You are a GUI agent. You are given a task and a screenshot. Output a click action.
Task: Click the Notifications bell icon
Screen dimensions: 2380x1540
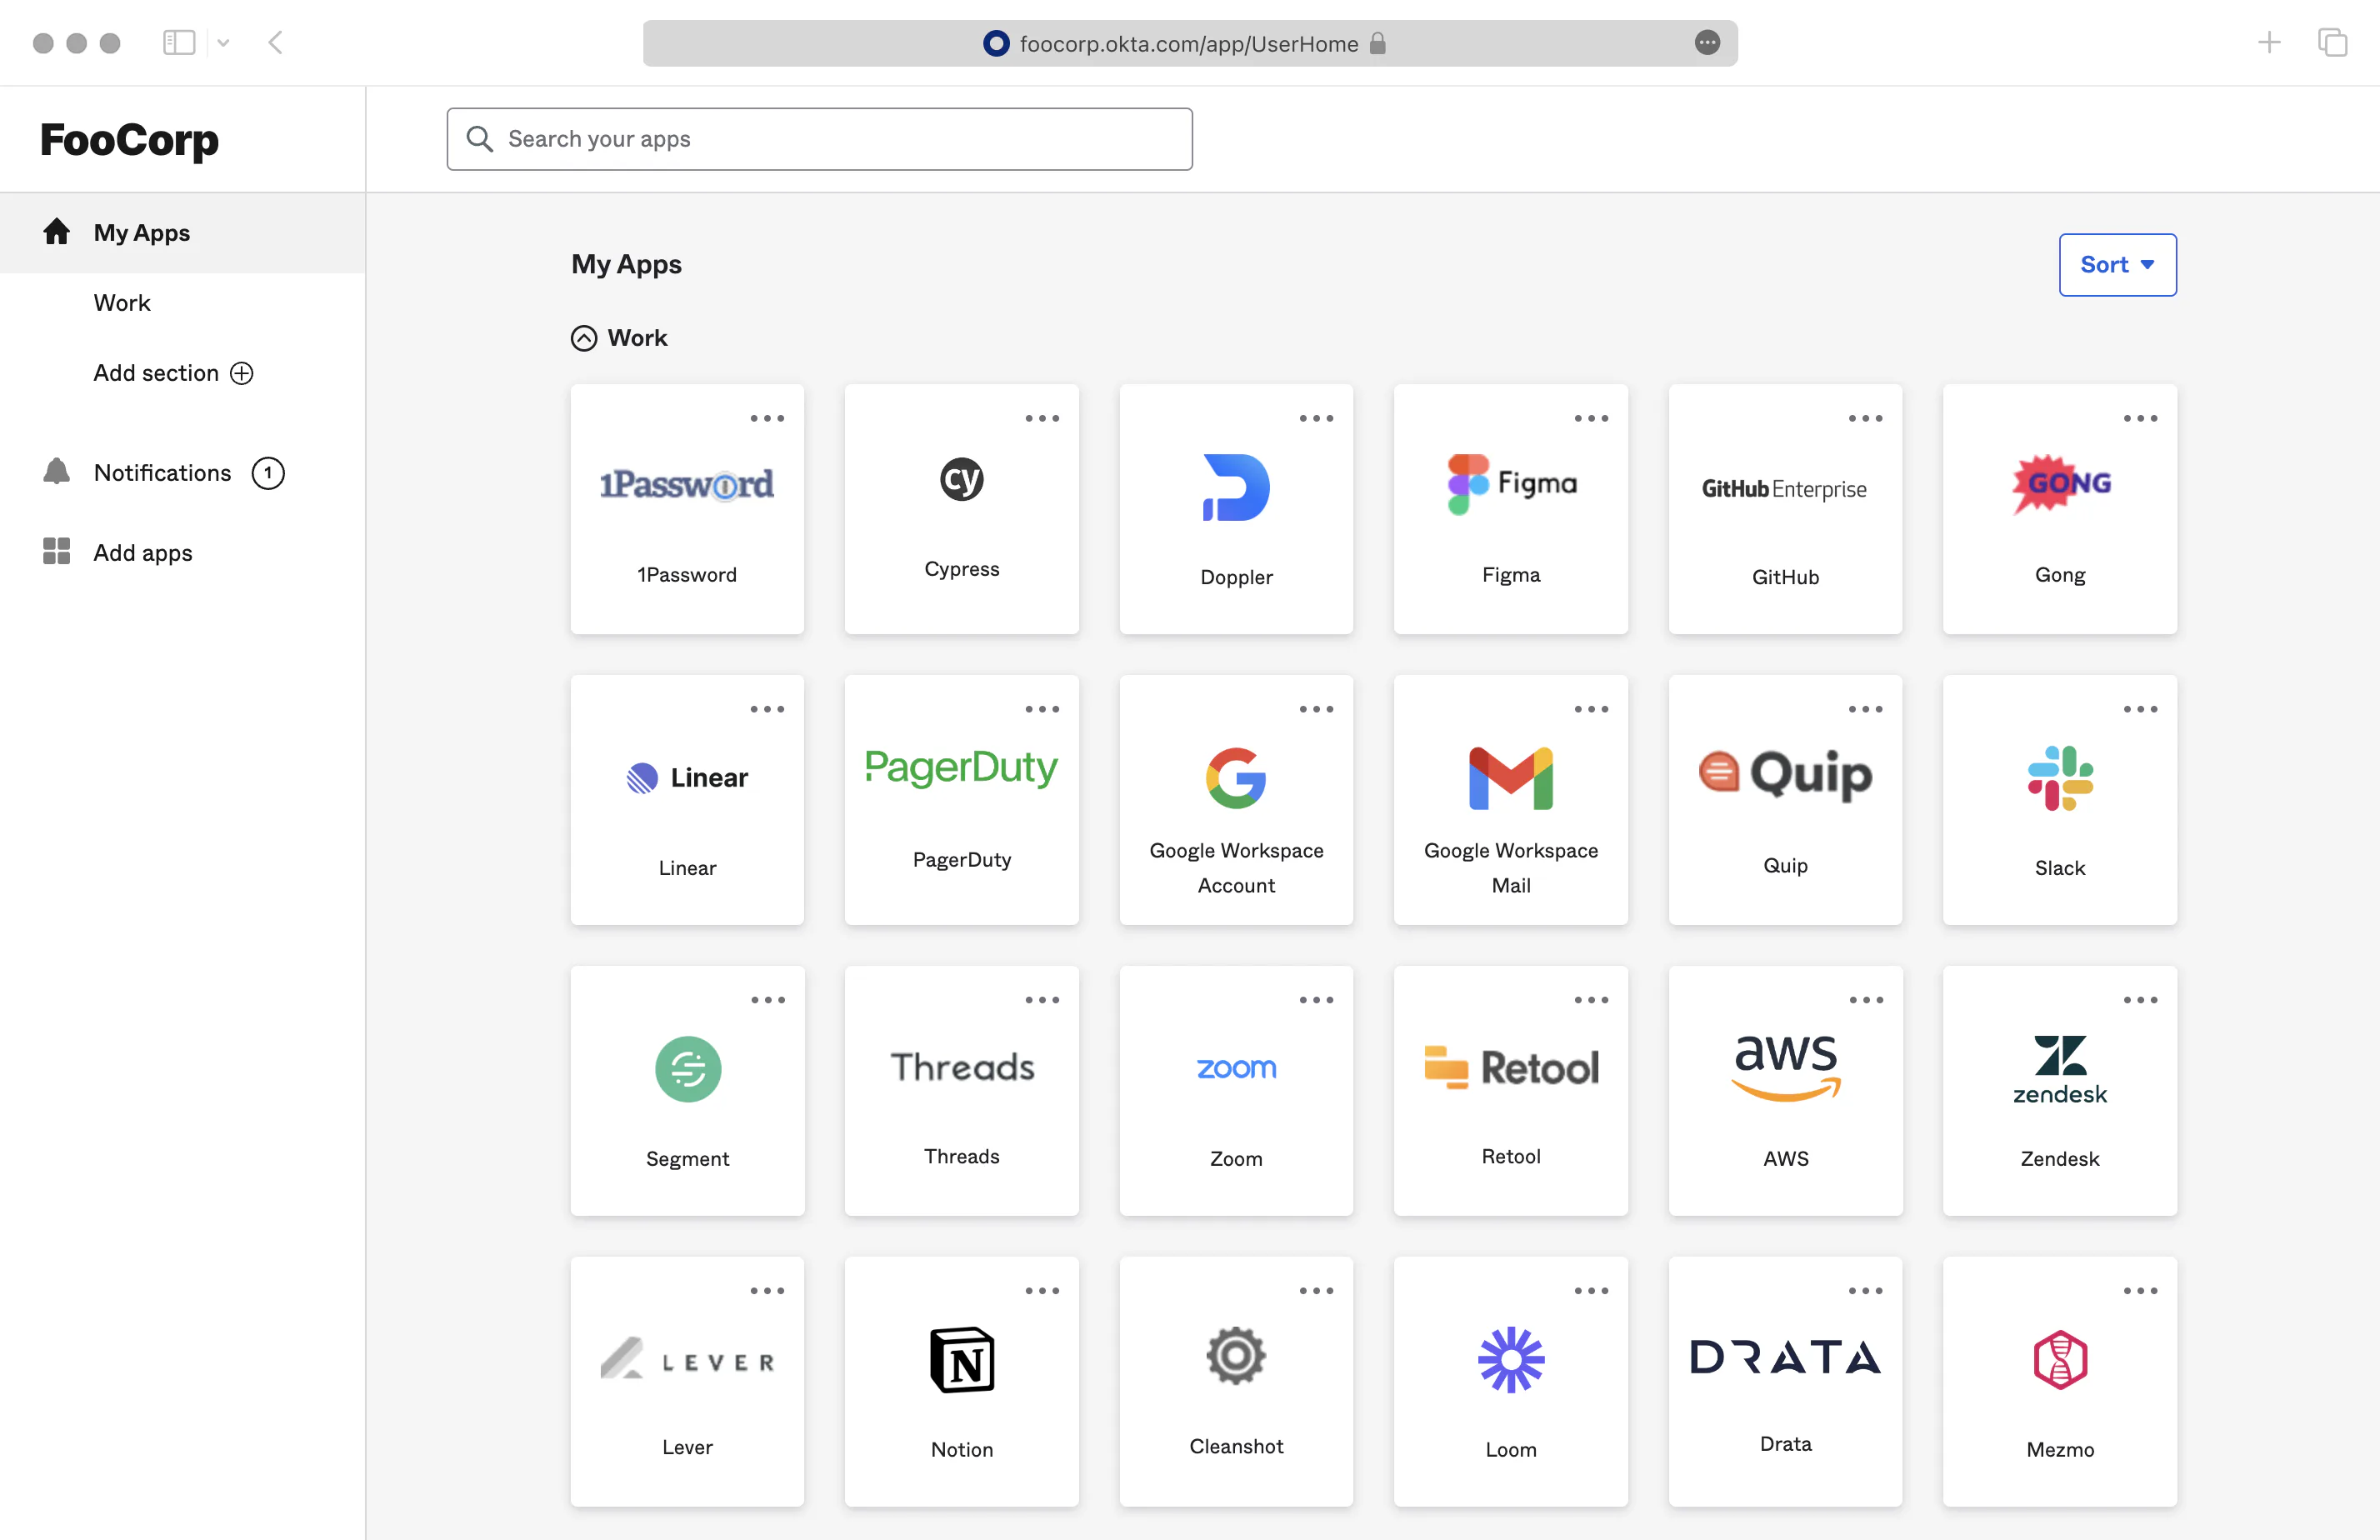(x=57, y=472)
